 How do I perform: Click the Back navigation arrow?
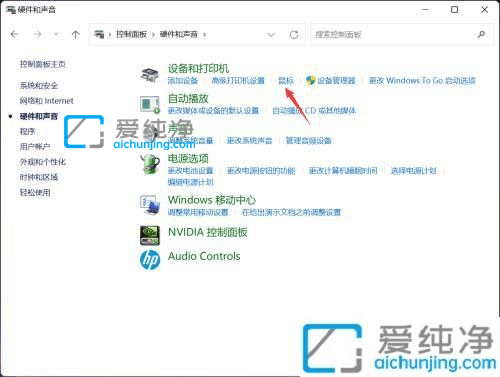click(x=14, y=34)
